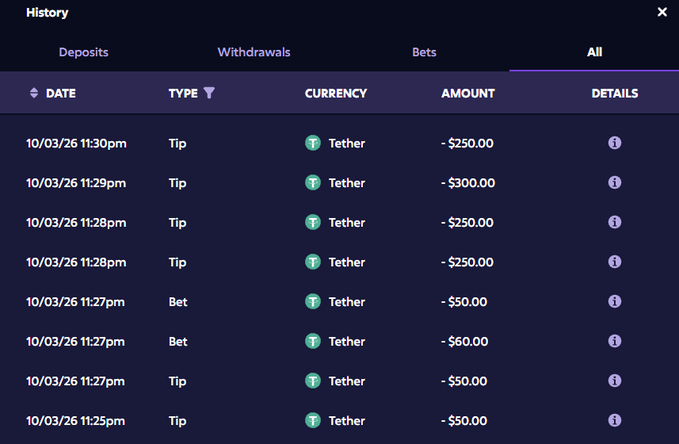Screen dimensions: 679x444
Task: Show info icon for the $50.00 Bet
Action: (x=614, y=301)
